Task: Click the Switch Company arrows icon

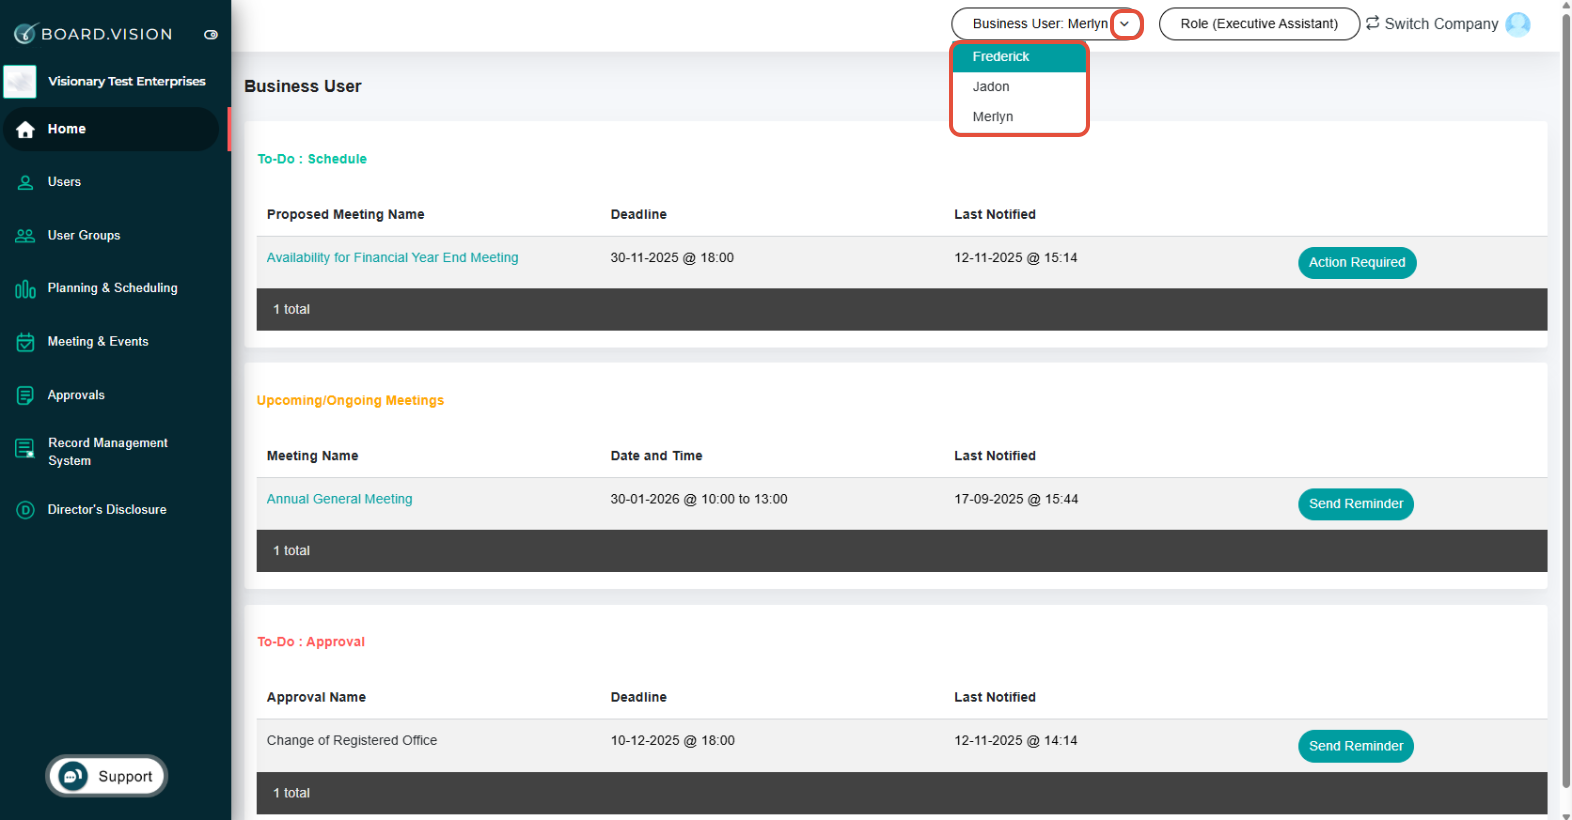Action: 1373,23
